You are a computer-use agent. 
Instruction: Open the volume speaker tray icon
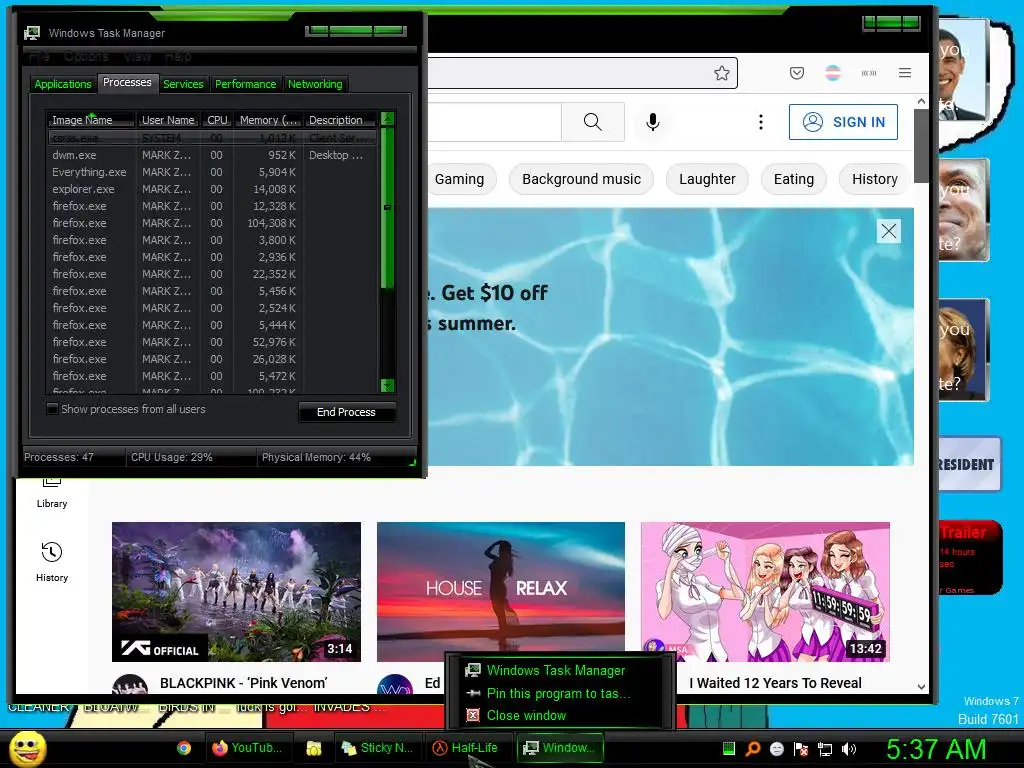coord(848,749)
